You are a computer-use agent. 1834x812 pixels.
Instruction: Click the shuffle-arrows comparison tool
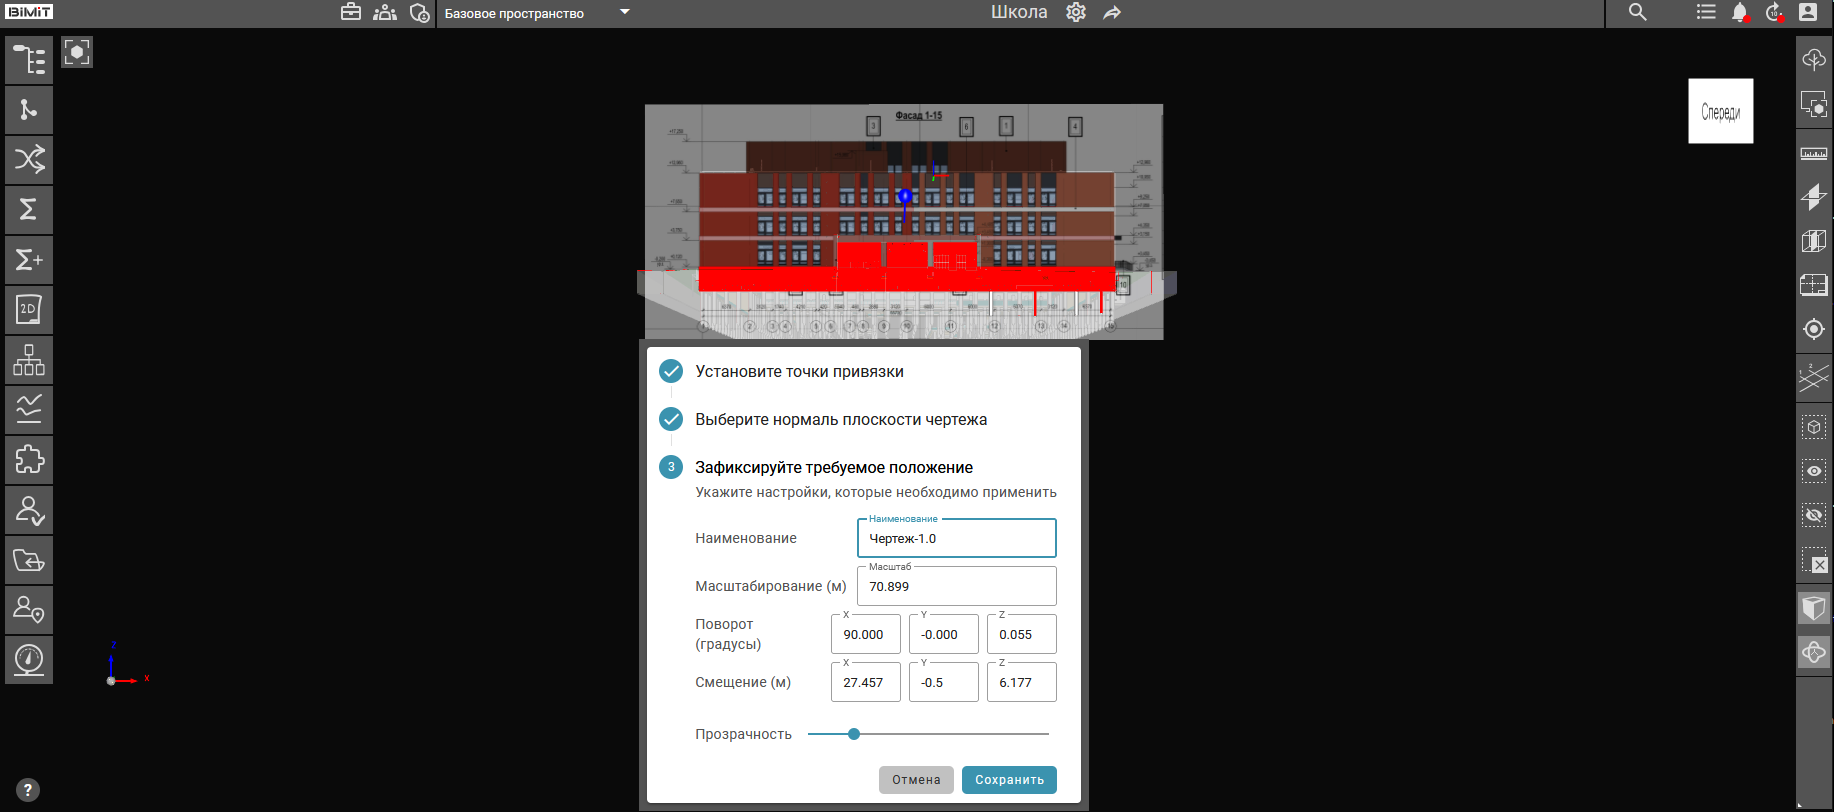29,160
